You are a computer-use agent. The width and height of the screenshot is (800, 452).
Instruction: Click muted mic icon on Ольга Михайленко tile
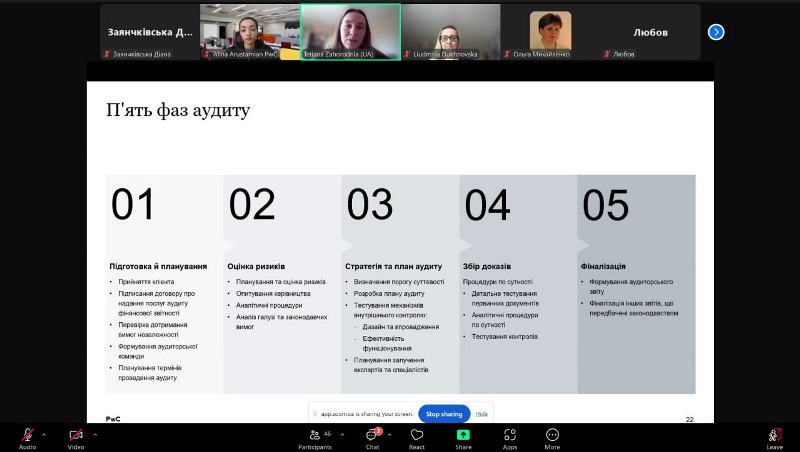click(x=507, y=54)
